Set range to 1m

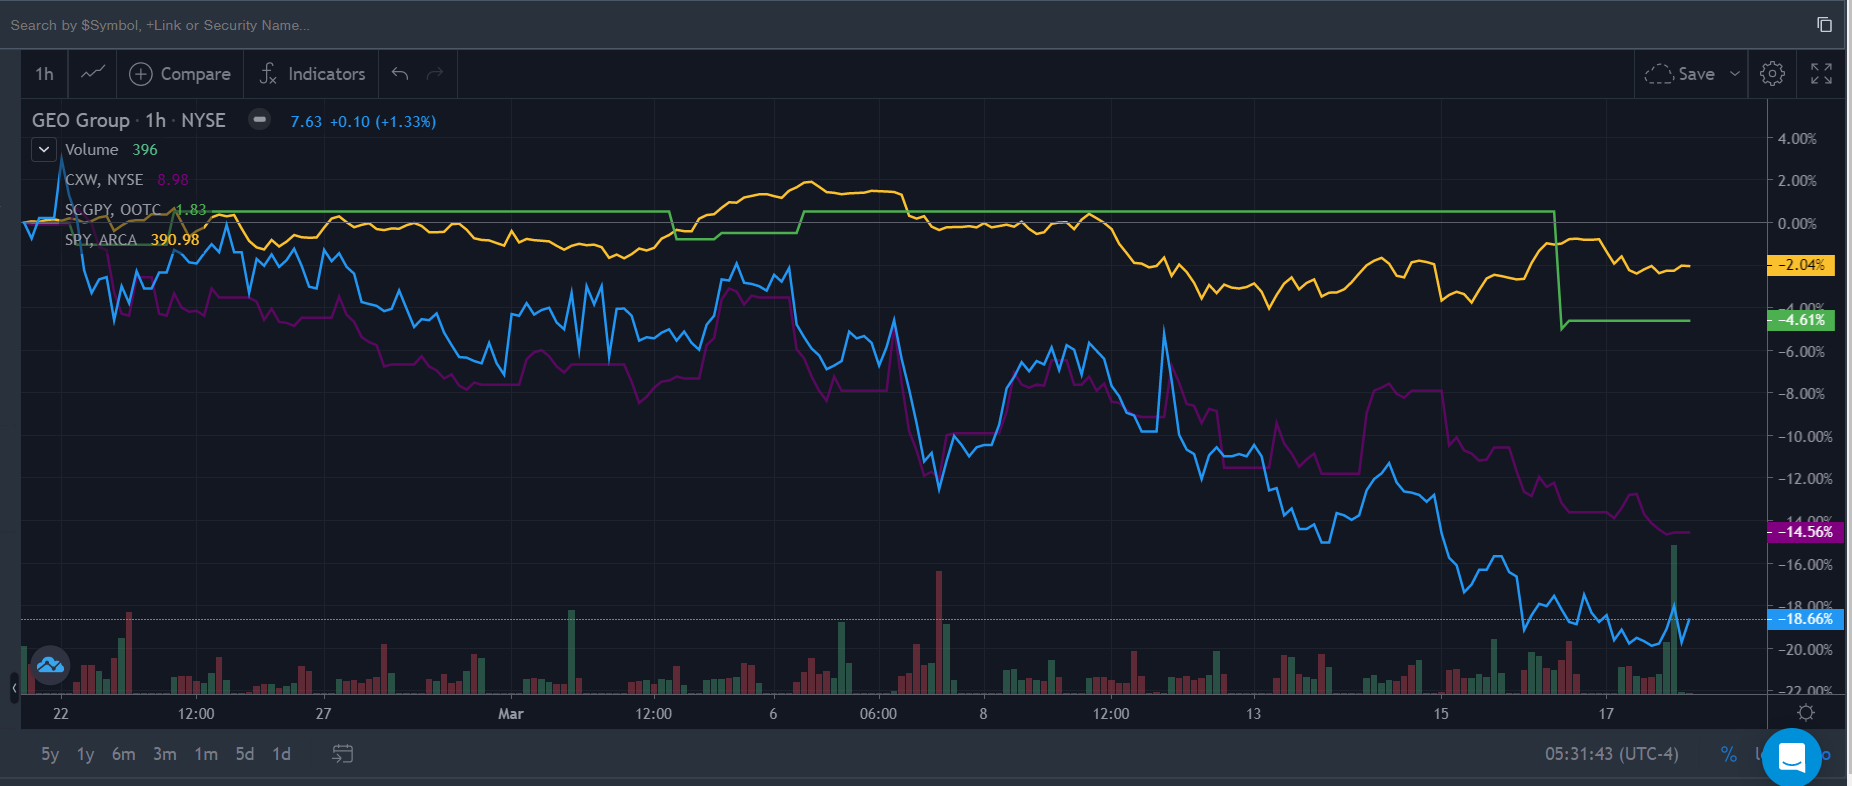point(206,754)
